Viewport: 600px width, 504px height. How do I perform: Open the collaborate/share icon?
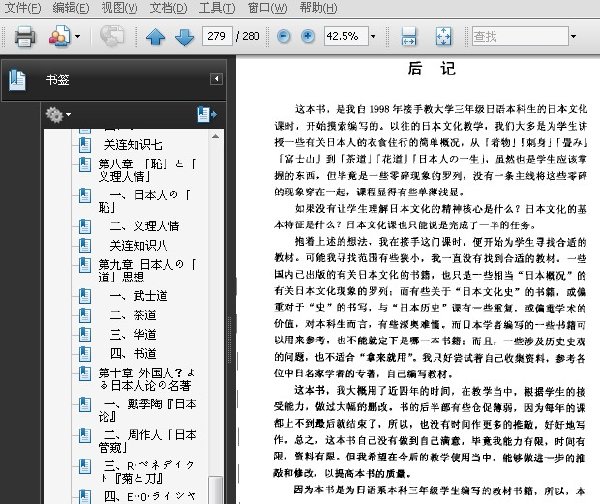(x=59, y=36)
